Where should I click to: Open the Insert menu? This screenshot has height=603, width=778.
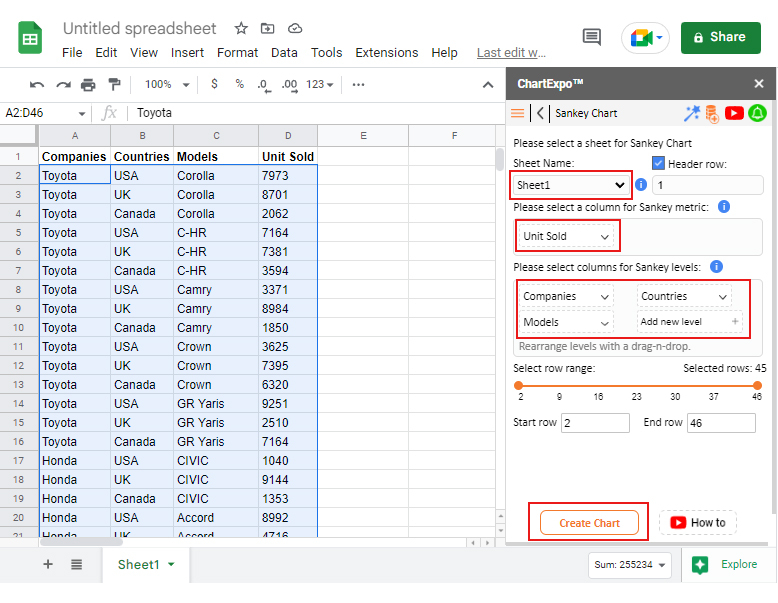point(187,53)
